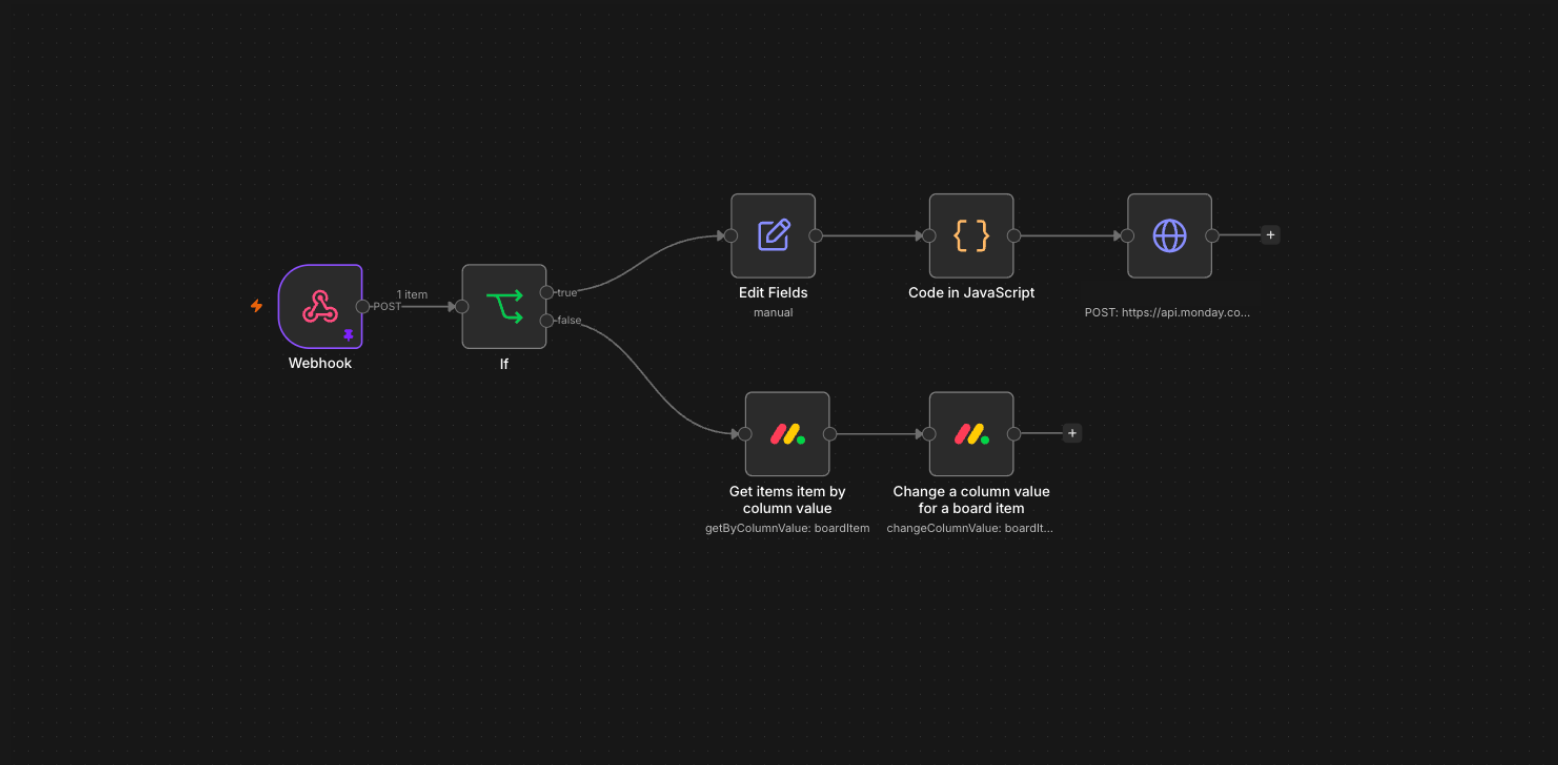Click the "POST" label beside Webhook
Viewport: 1558px width, 765px height.
387,306
